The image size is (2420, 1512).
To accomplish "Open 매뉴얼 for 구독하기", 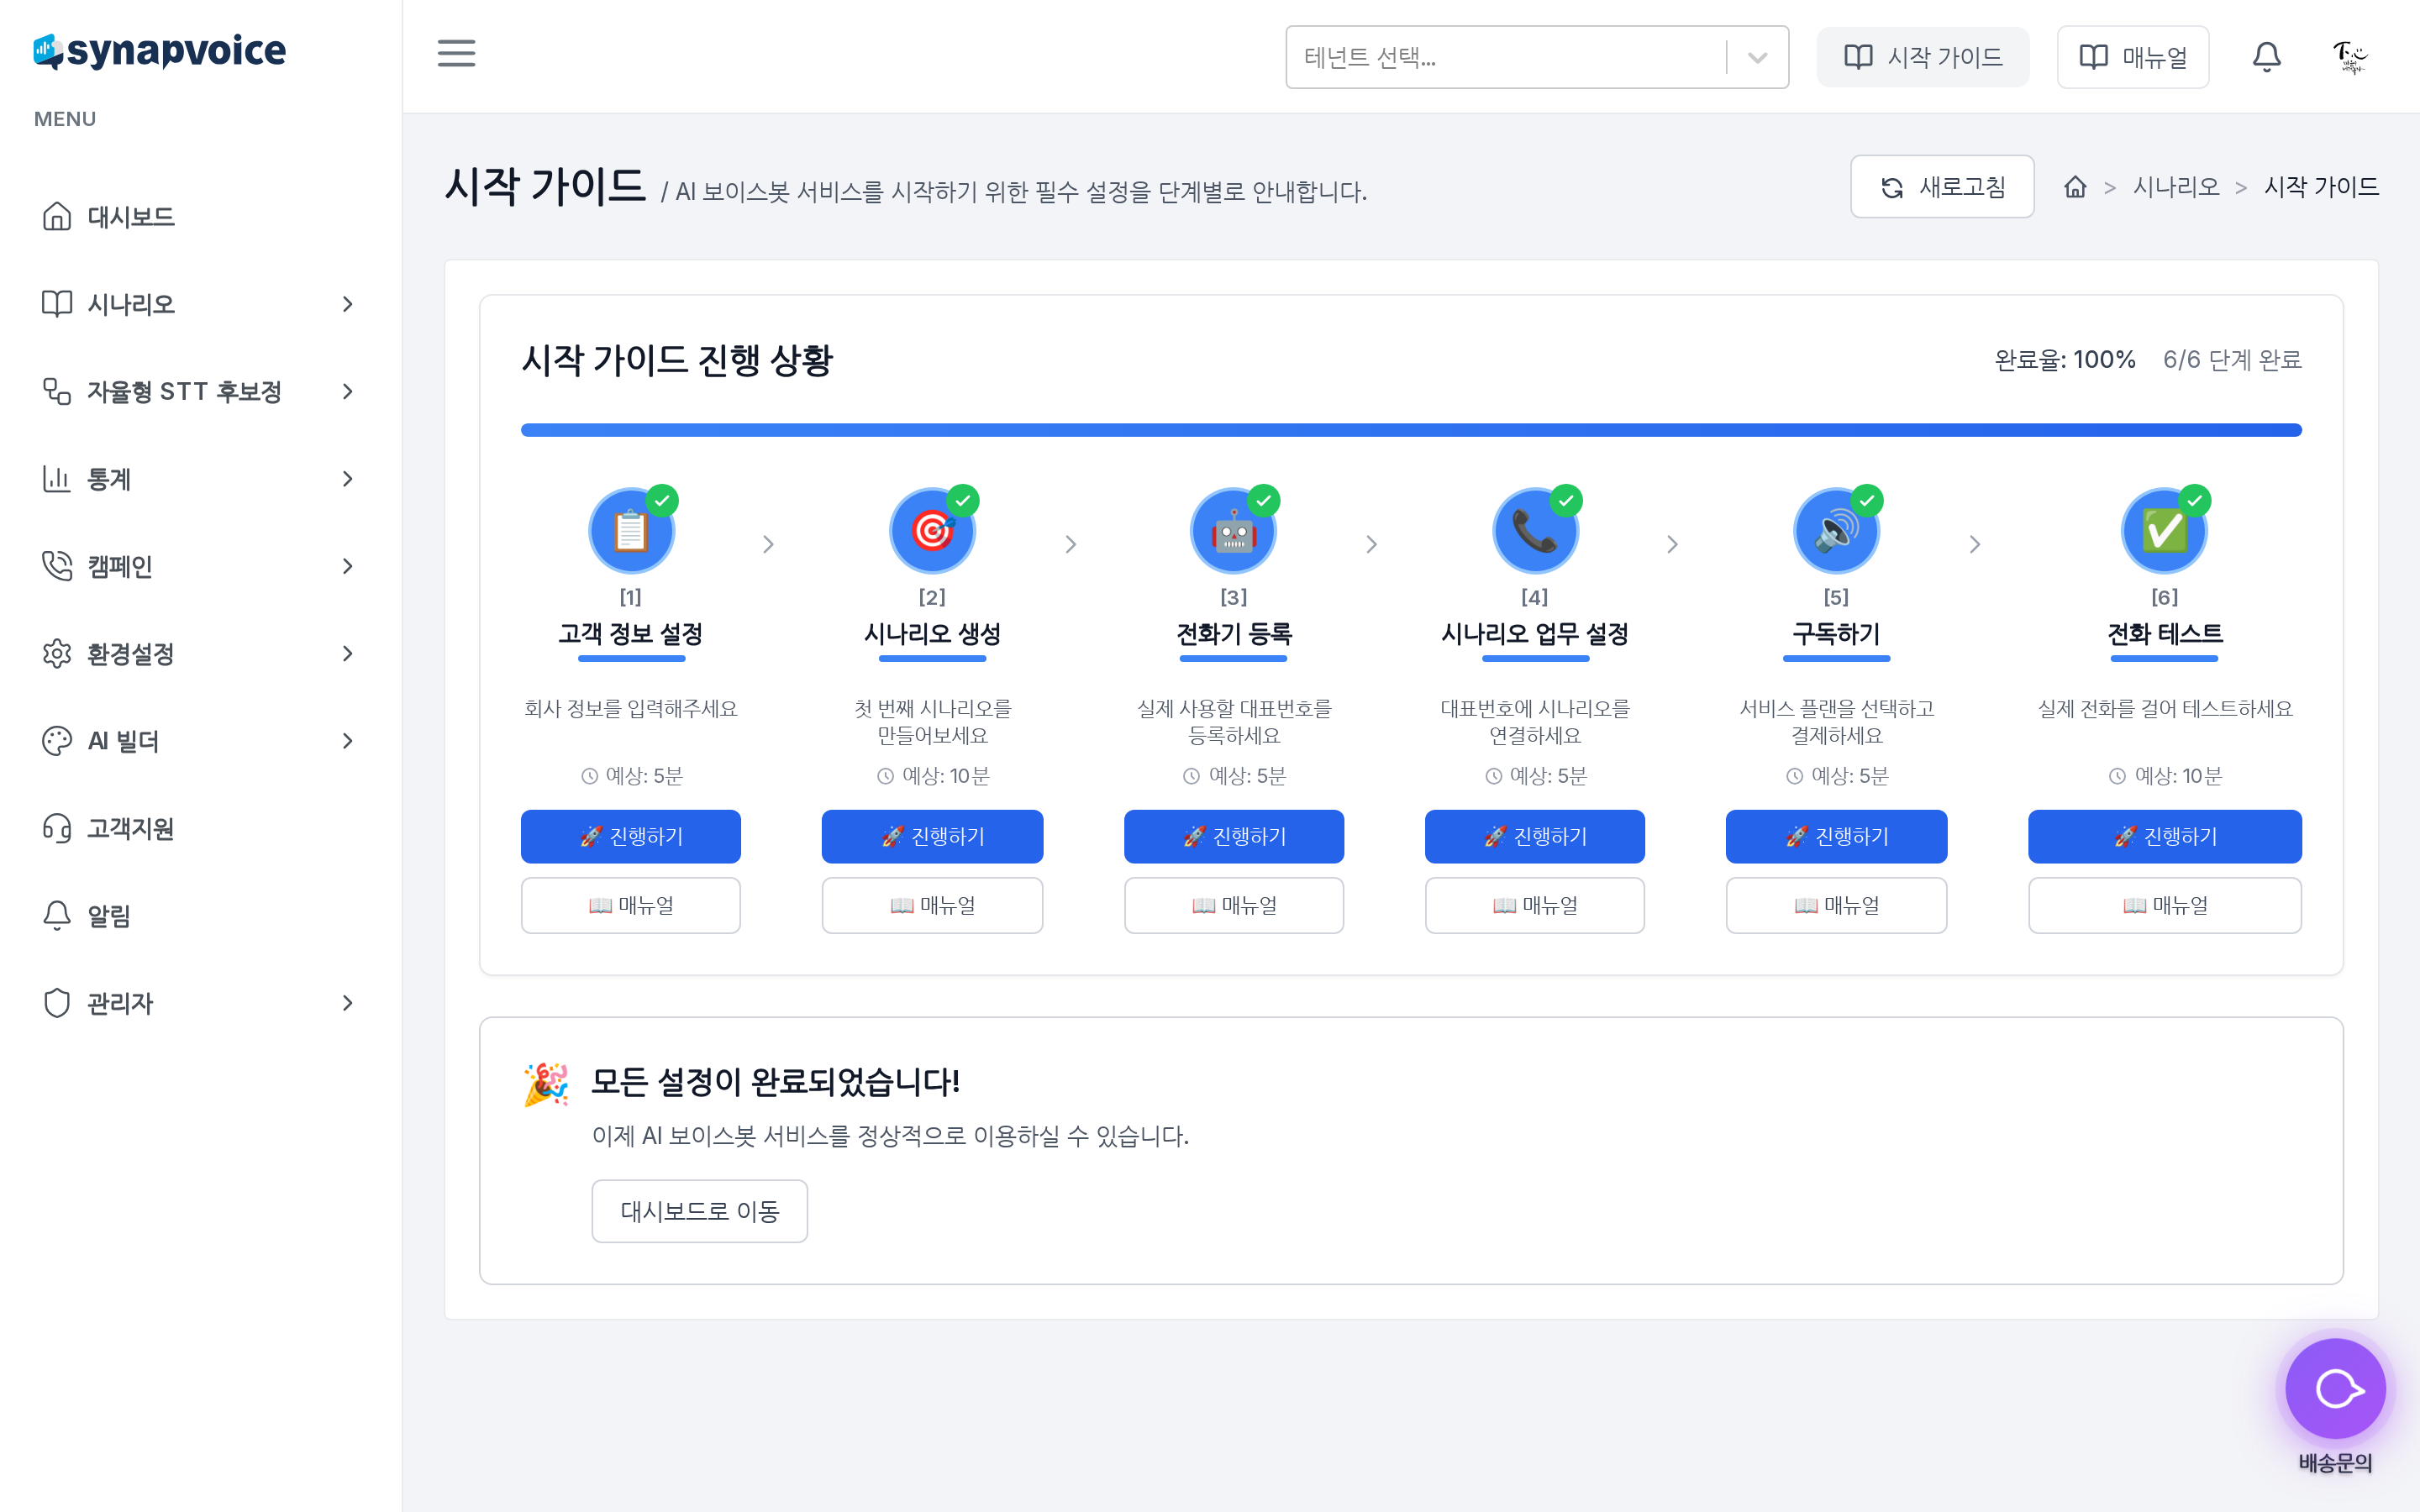I will 1836,905.
